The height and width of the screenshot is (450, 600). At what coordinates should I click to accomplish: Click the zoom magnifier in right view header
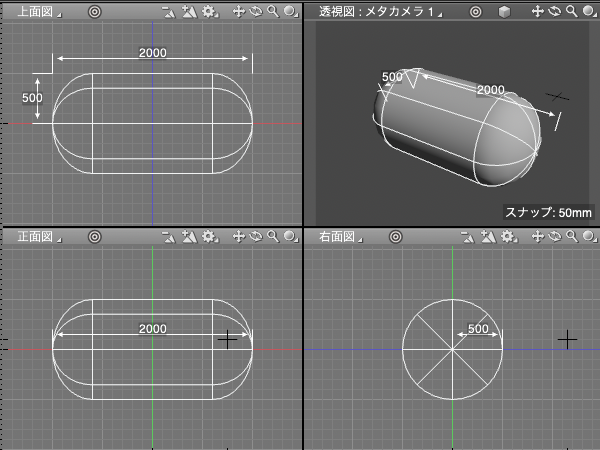point(569,237)
